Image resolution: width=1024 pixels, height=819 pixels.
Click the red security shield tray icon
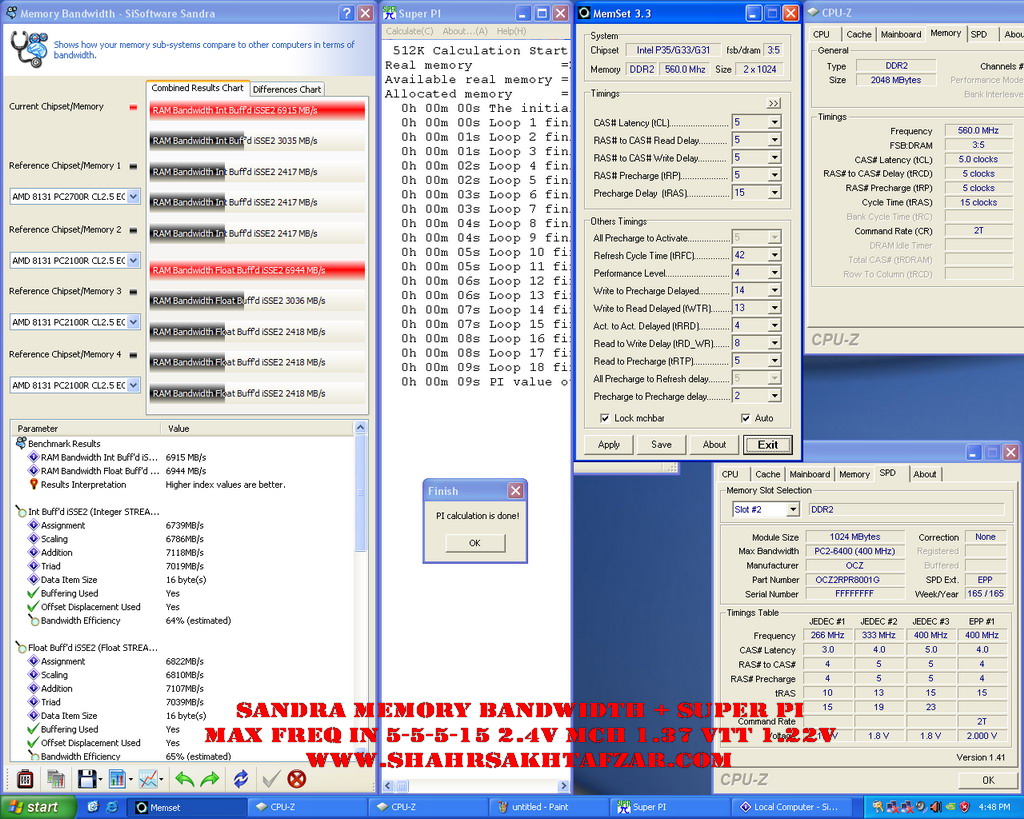[x=964, y=807]
